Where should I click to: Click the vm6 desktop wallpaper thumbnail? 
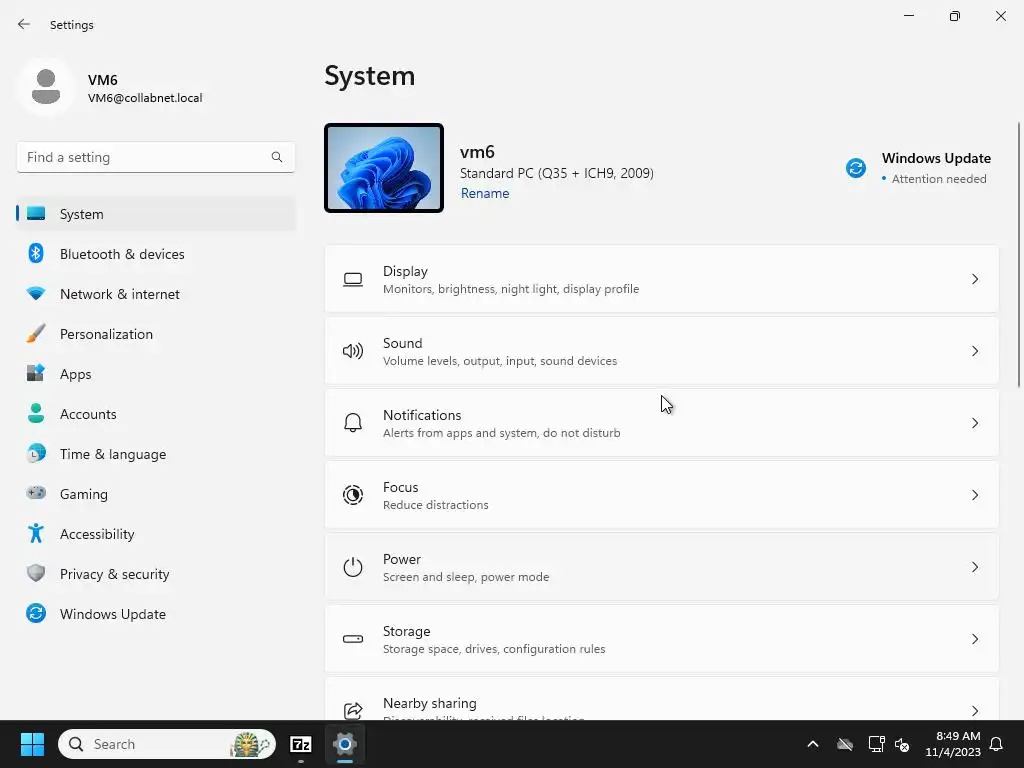pyautogui.click(x=384, y=168)
